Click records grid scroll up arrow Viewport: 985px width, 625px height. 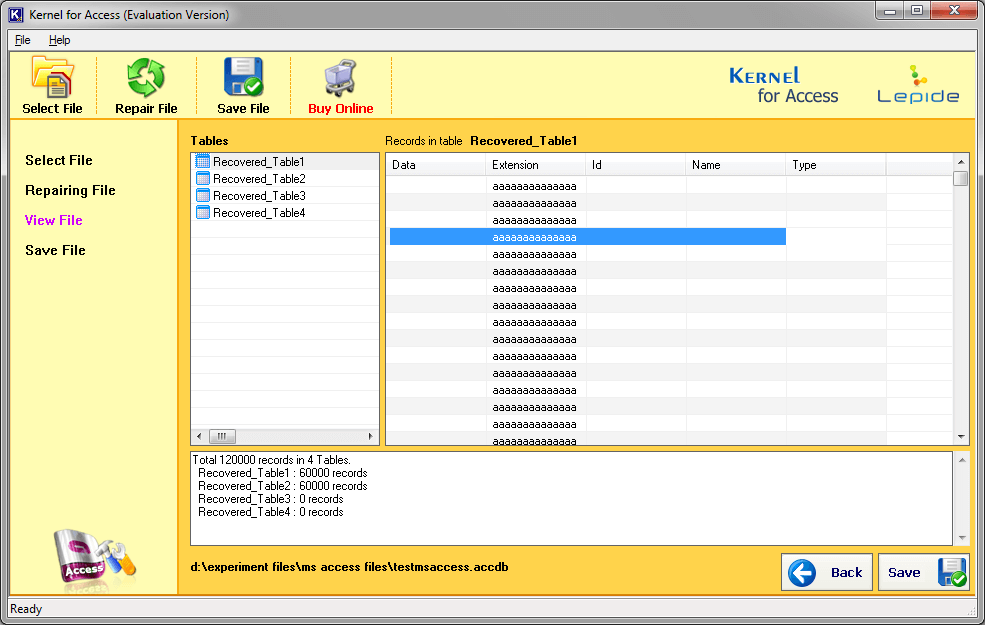click(x=961, y=162)
